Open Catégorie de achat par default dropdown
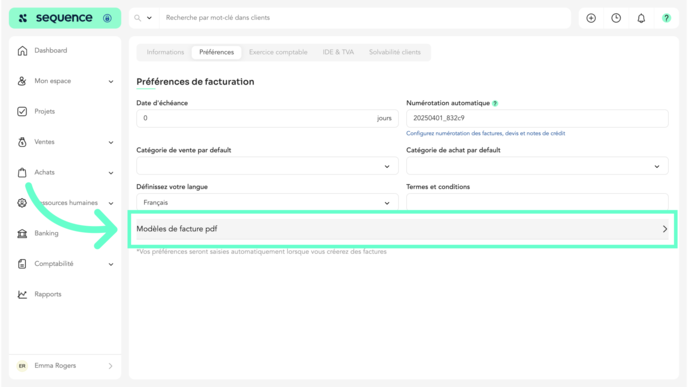Screen dimensions: 688x387 537,166
